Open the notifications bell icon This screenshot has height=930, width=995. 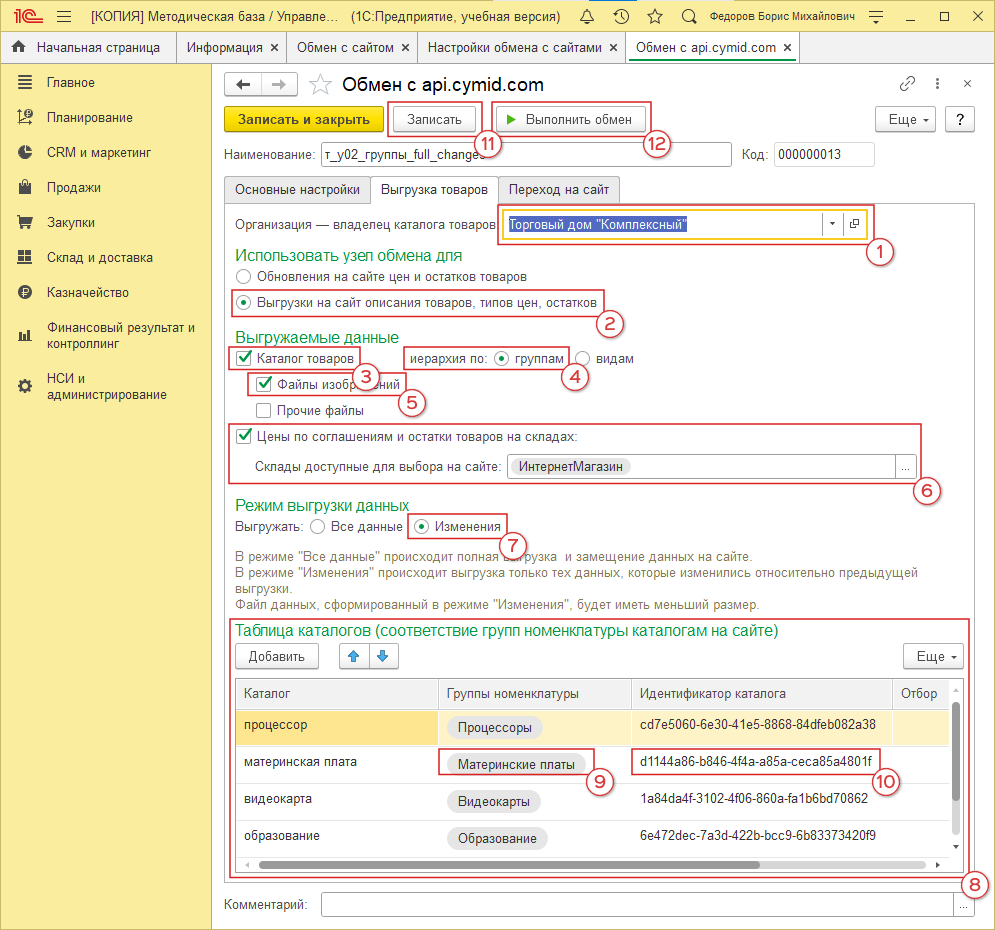click(587, 17)
